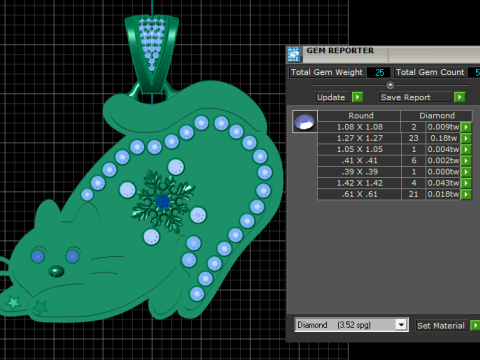Image resolution: width=480 pixels, height=360 pixels.
Task: Click the 0.000tw weight cell
Action: click(x=443, y=172)
